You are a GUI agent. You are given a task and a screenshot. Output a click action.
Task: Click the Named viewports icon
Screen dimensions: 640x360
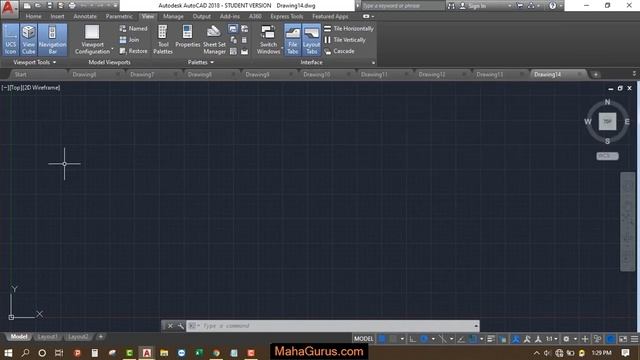(x=133, y=29)
